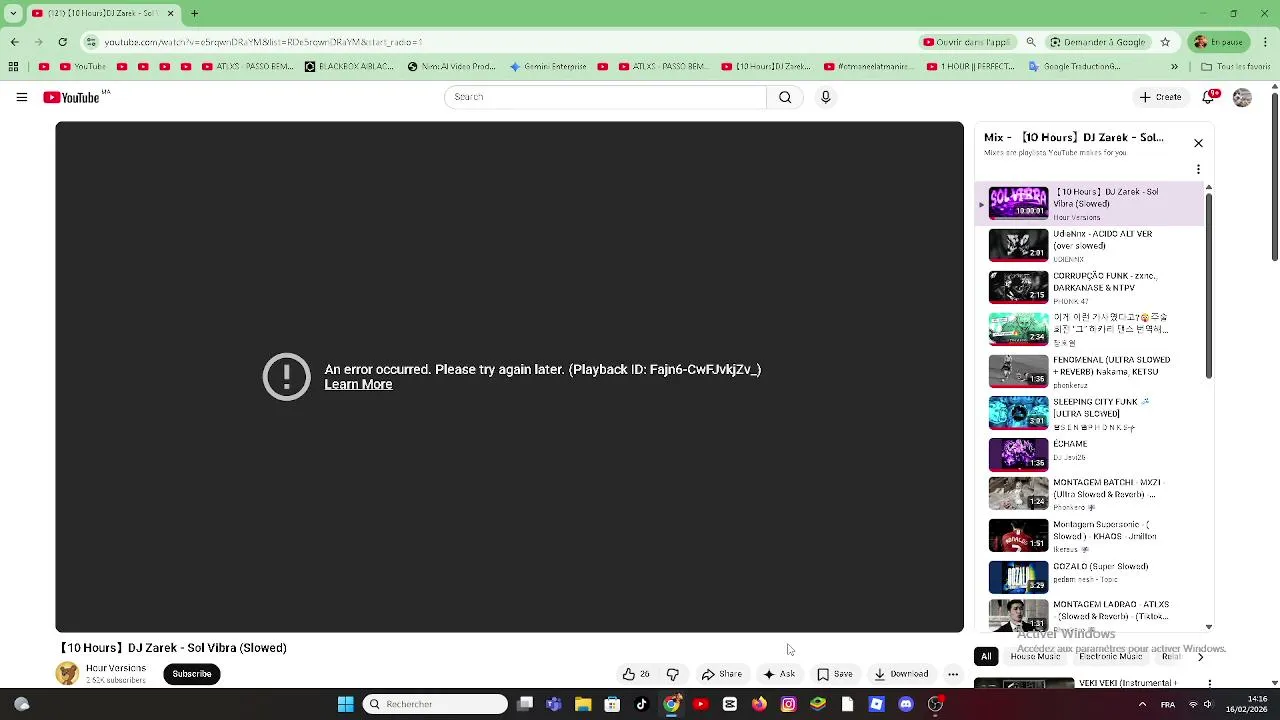Image resolution: width=1280 pixels, height=720 pixels.
Task: Select the House Music chip
Action: 1035,657
